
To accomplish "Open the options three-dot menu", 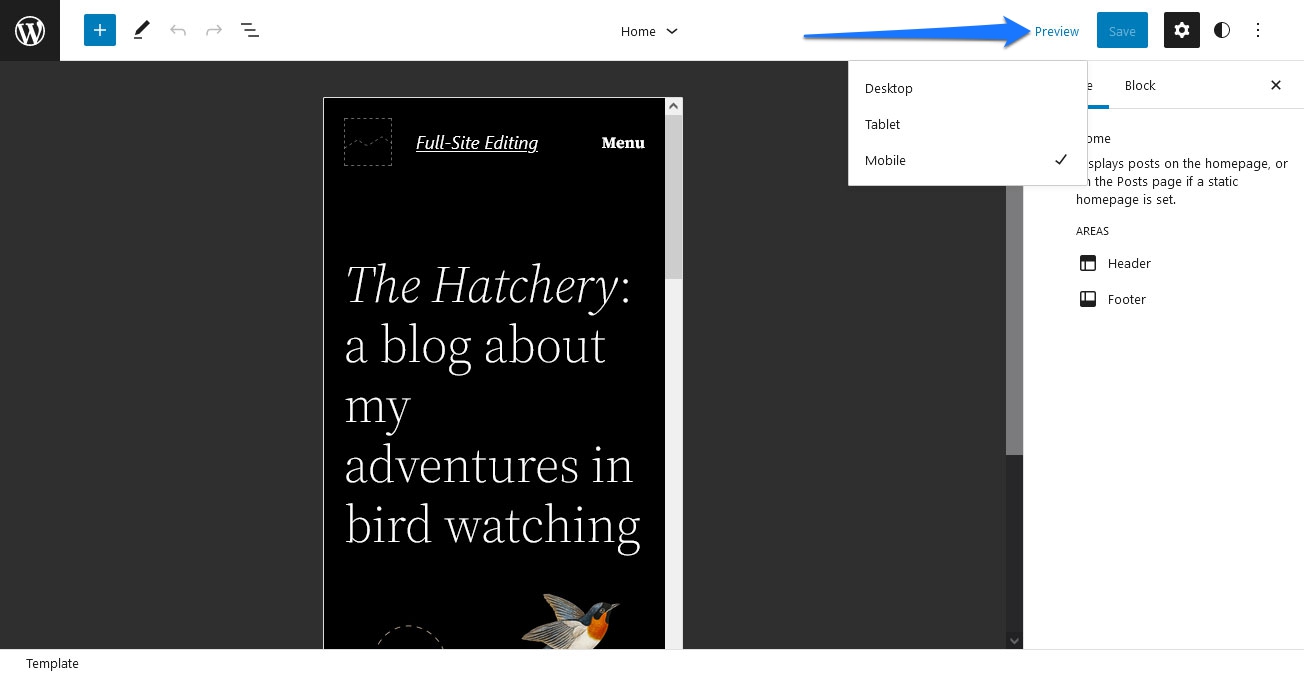I will 1258,30.
